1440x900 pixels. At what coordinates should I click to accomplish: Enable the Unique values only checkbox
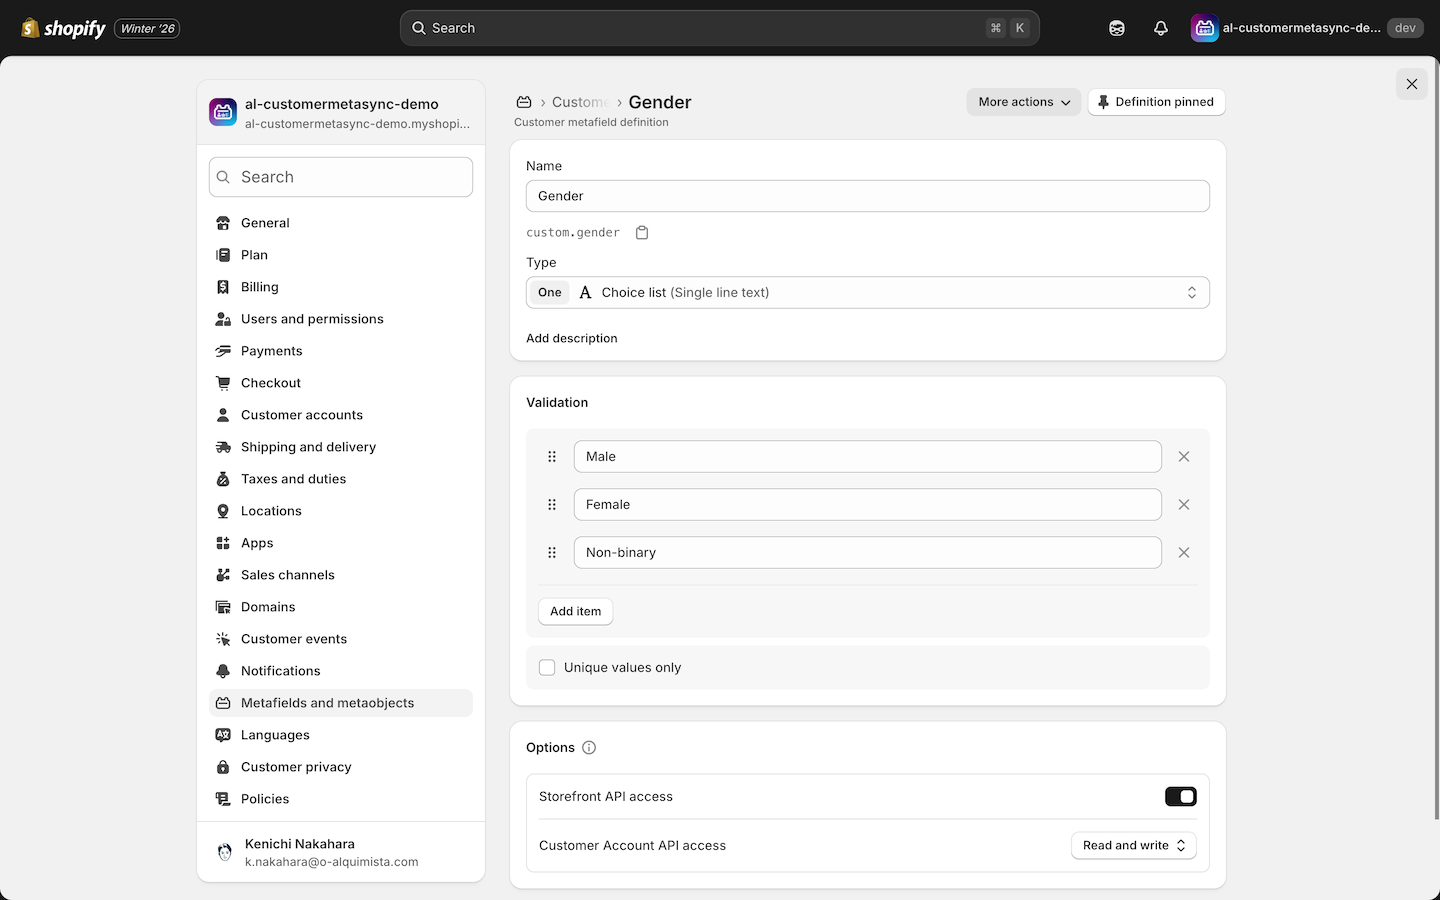[547, 666]
